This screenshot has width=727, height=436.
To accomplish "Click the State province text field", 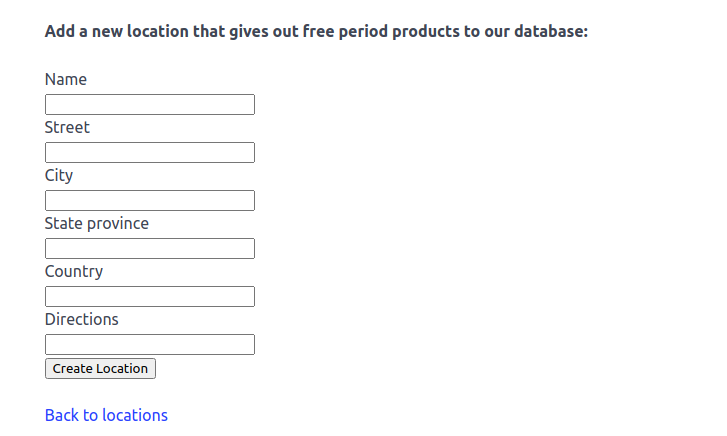I will point(150,248).
